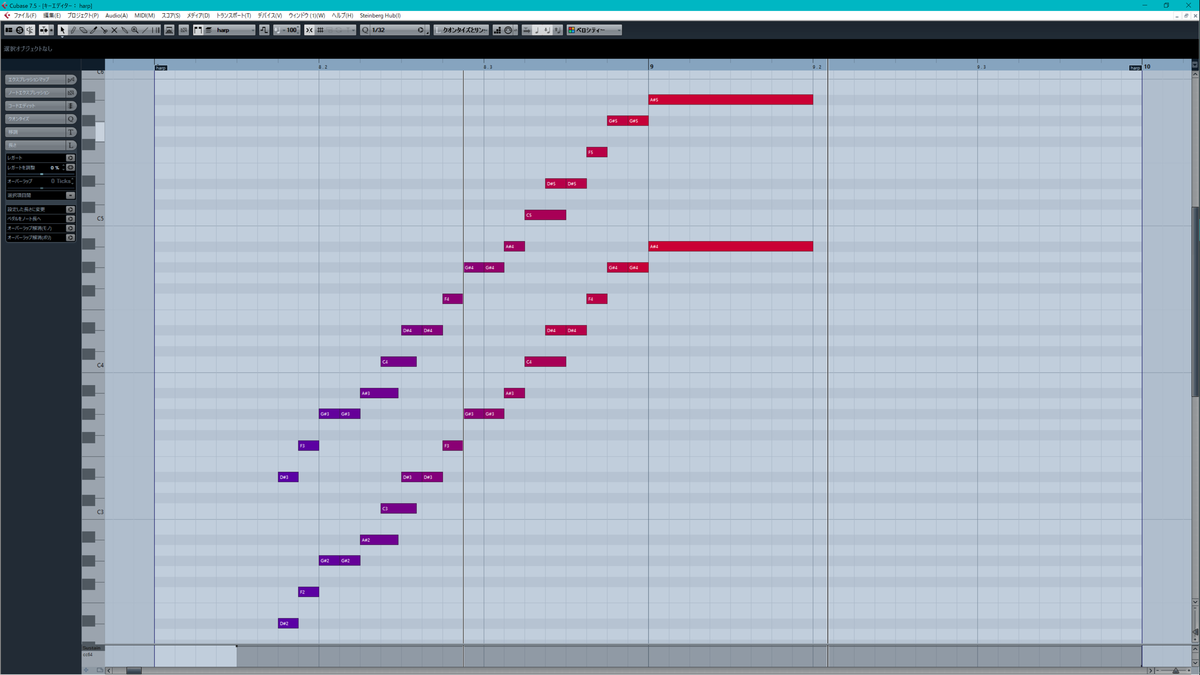This screenshot has height=675, width=1200.
Task: Adjust the オーバーラップ slider
Action: [41, 187]
